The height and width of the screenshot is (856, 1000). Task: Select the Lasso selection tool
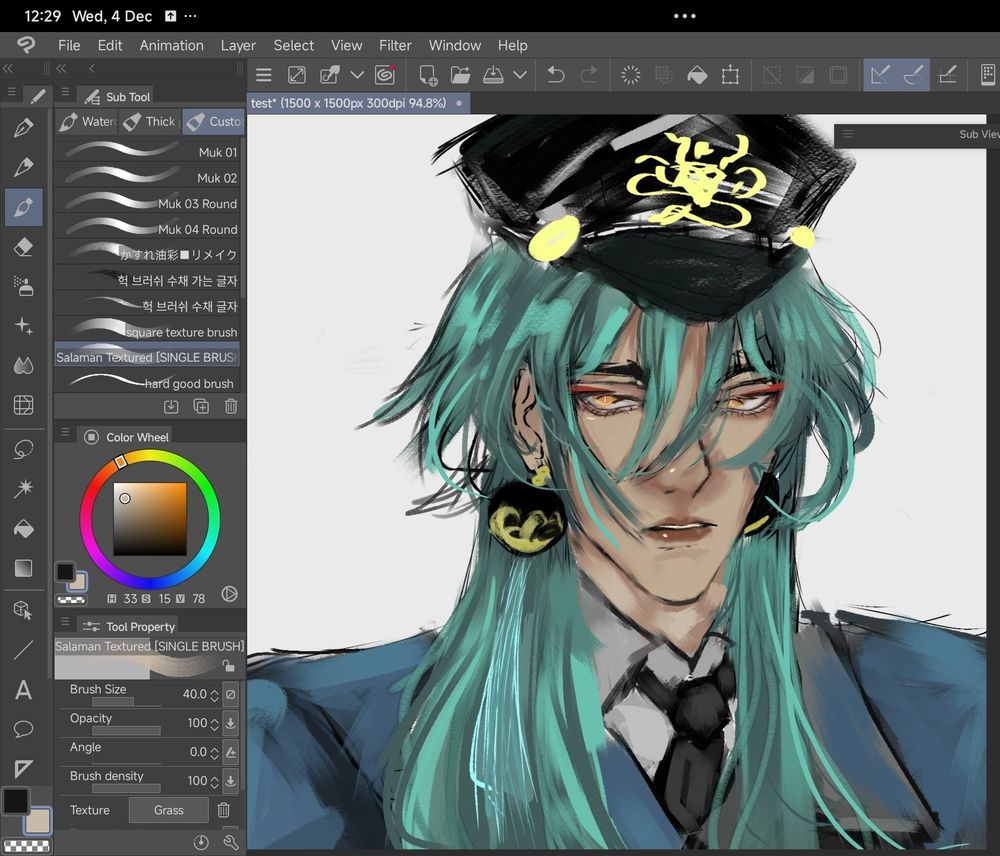[24, 450]
